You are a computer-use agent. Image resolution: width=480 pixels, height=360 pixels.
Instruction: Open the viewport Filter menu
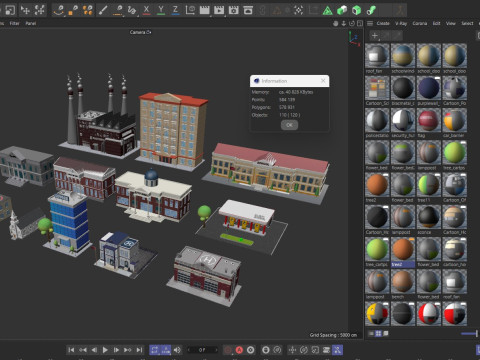point(14,23)
